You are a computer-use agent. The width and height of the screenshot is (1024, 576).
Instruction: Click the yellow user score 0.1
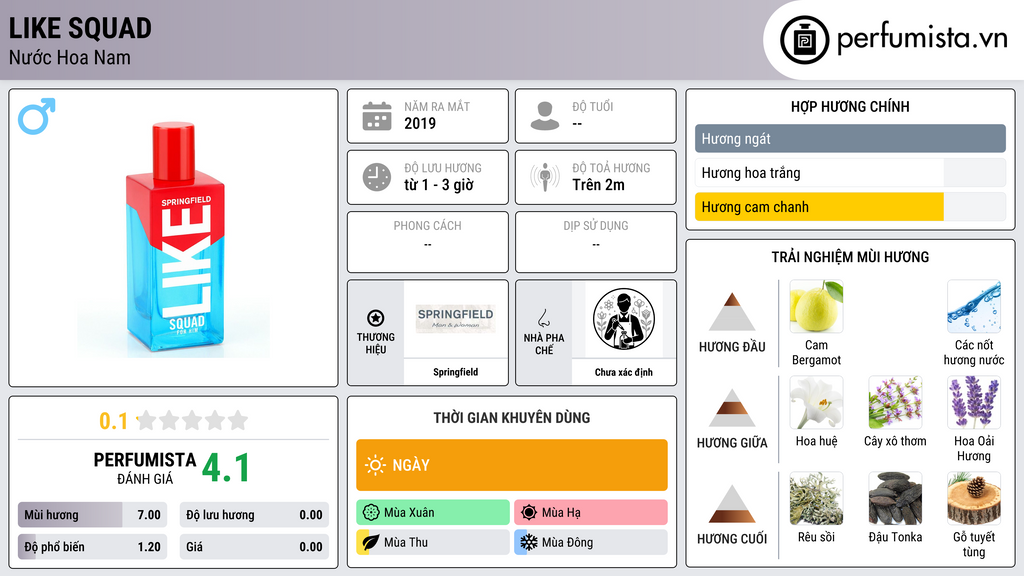(x=113, y=421)
